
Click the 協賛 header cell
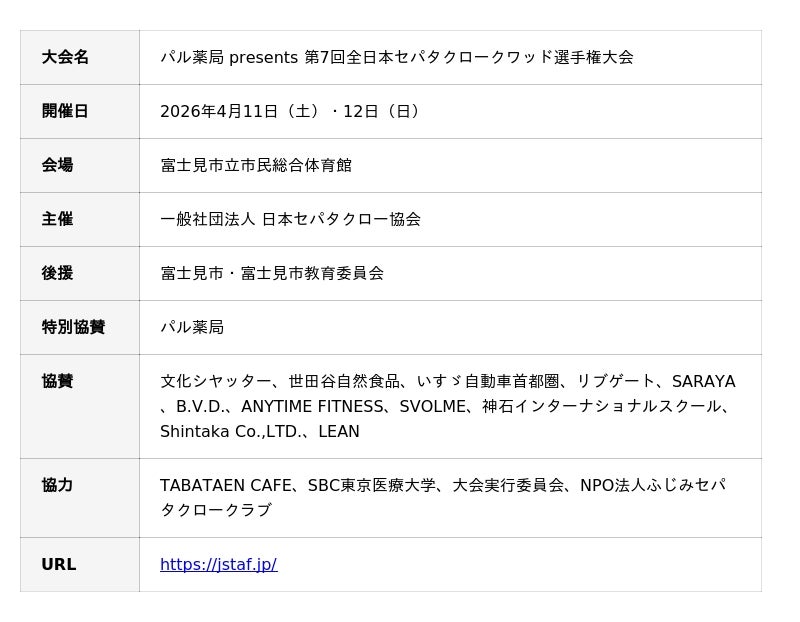tap(57, 381)
